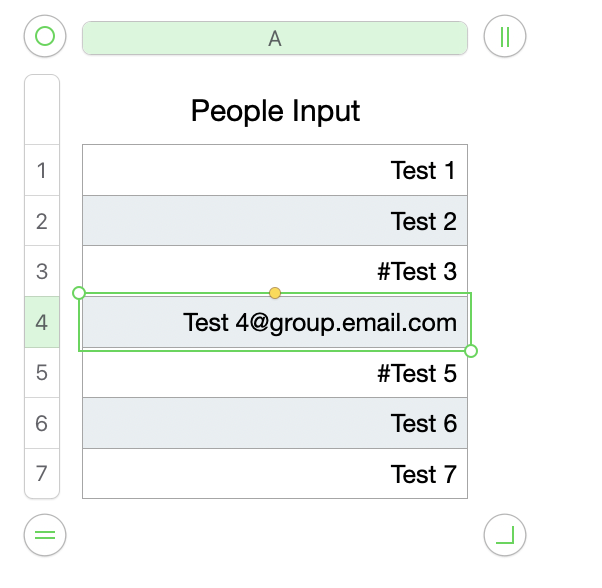Screen dimensions: 602x588
Task: Click the Test 4@group.email.com cell
Action: click(275, 322)
